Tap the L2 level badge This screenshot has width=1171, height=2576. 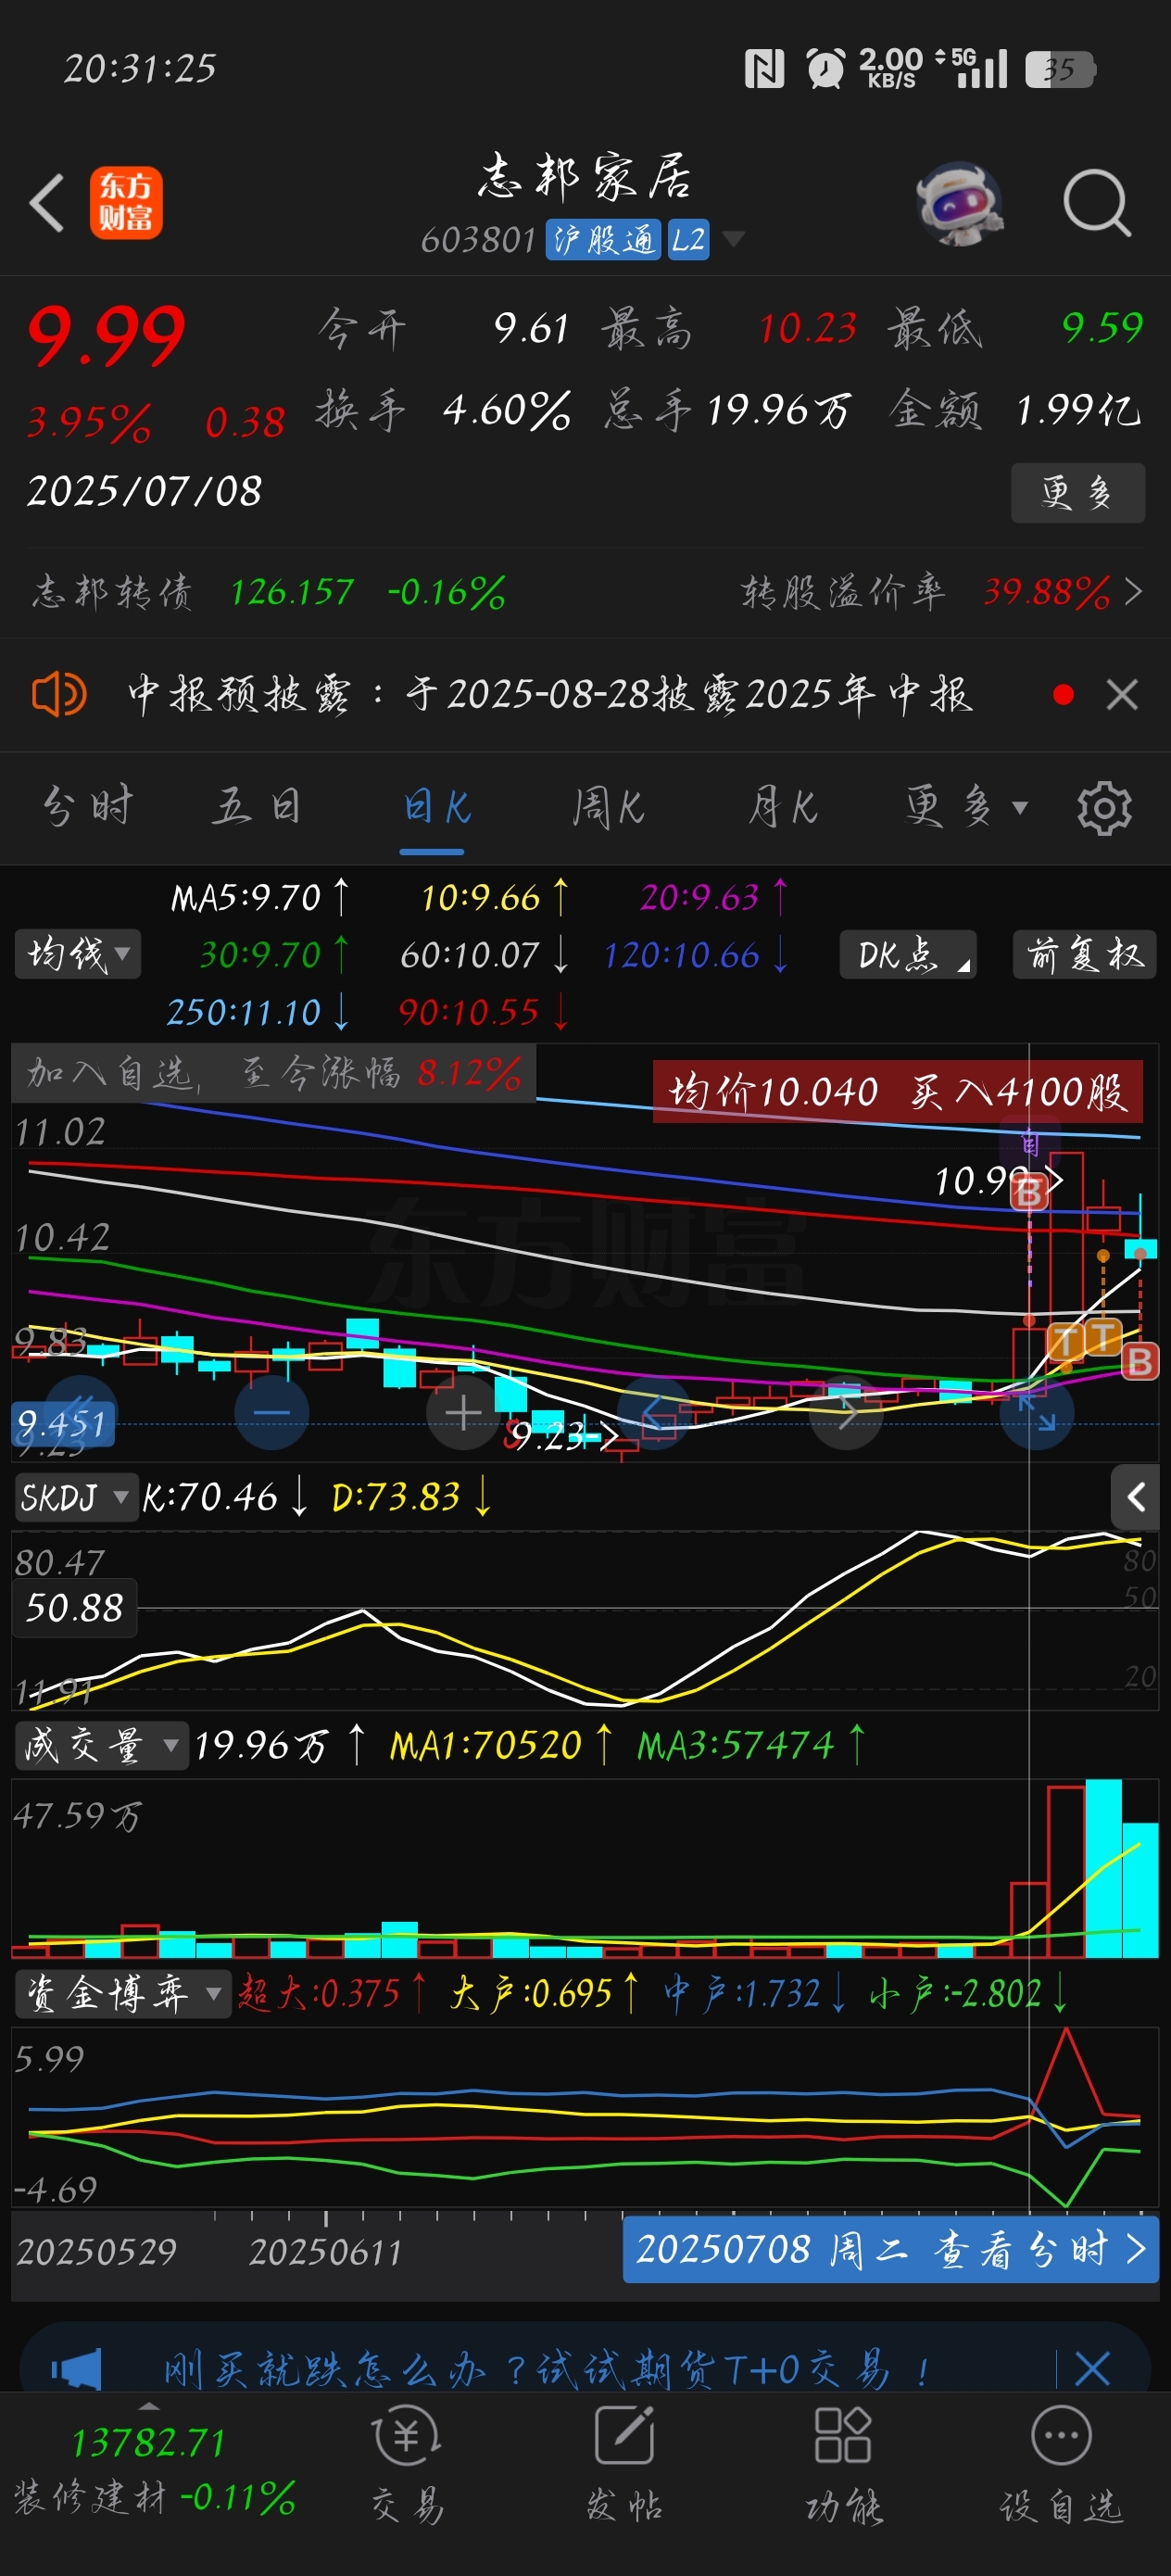coord(688,240)
